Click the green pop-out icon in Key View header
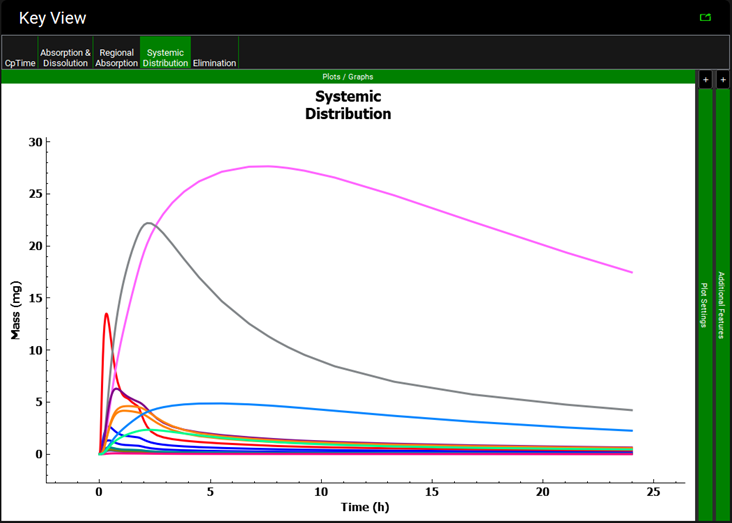Screen dimensions: 732x523 tap(706, 17)
